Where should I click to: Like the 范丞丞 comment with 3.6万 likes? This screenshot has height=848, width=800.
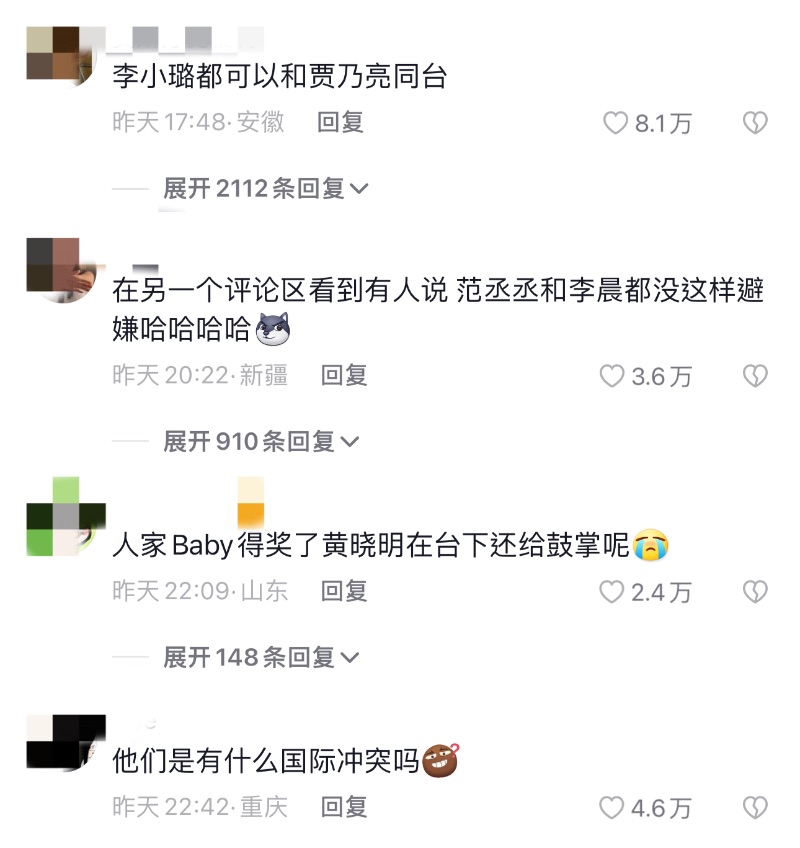612,376
